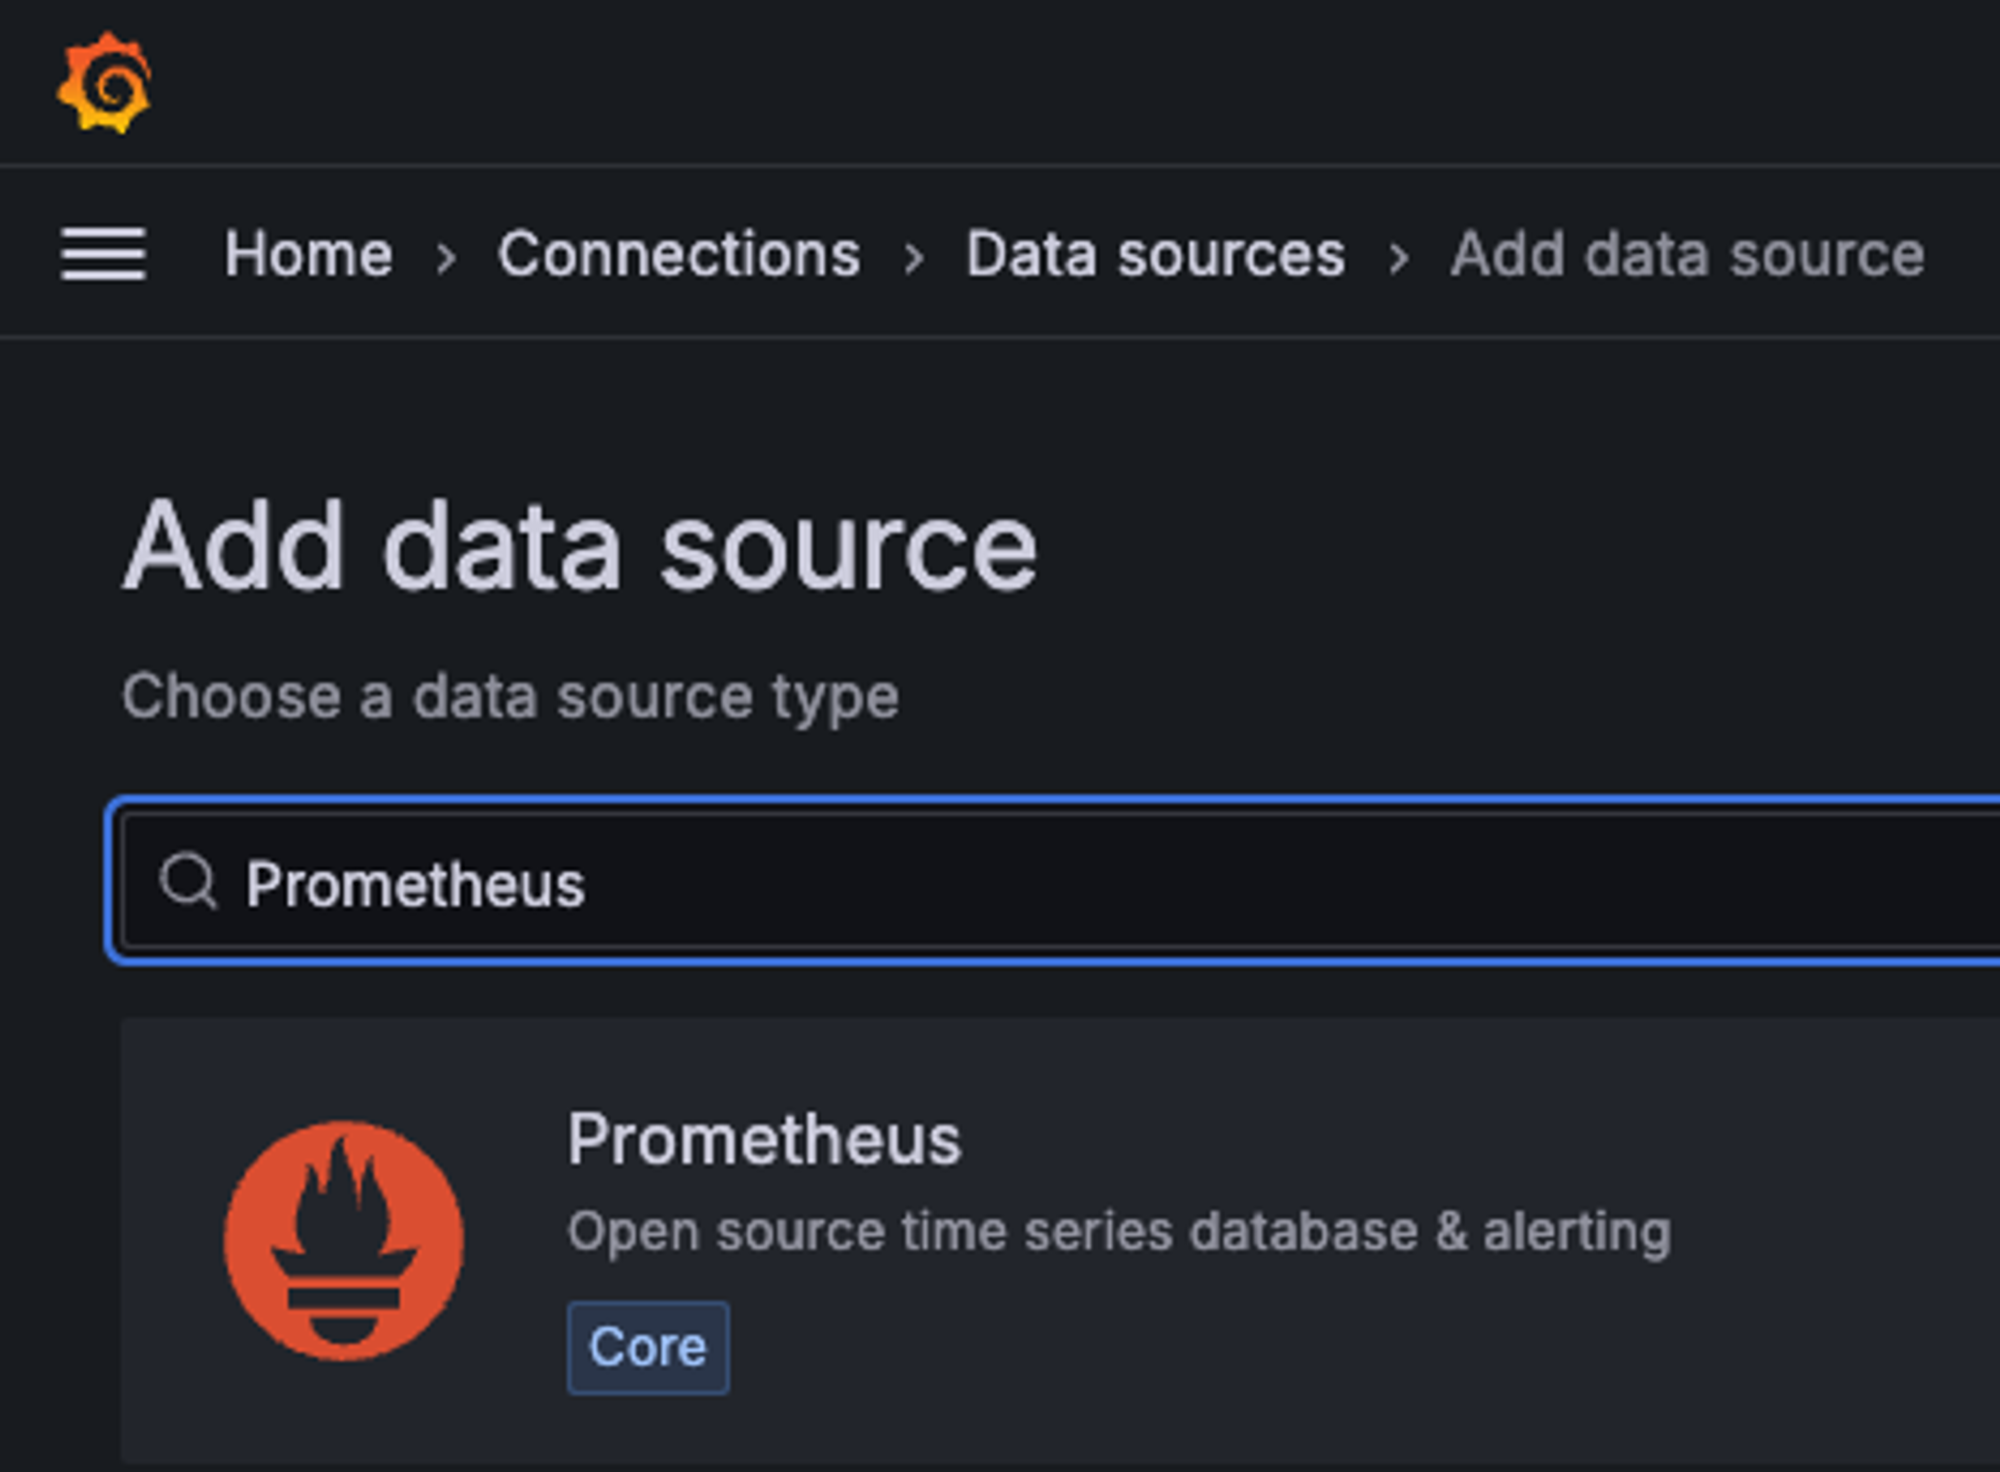
Task: Navigate to the Connections breadcrumb
Action: pyautogui.click(x=679, y=254)
